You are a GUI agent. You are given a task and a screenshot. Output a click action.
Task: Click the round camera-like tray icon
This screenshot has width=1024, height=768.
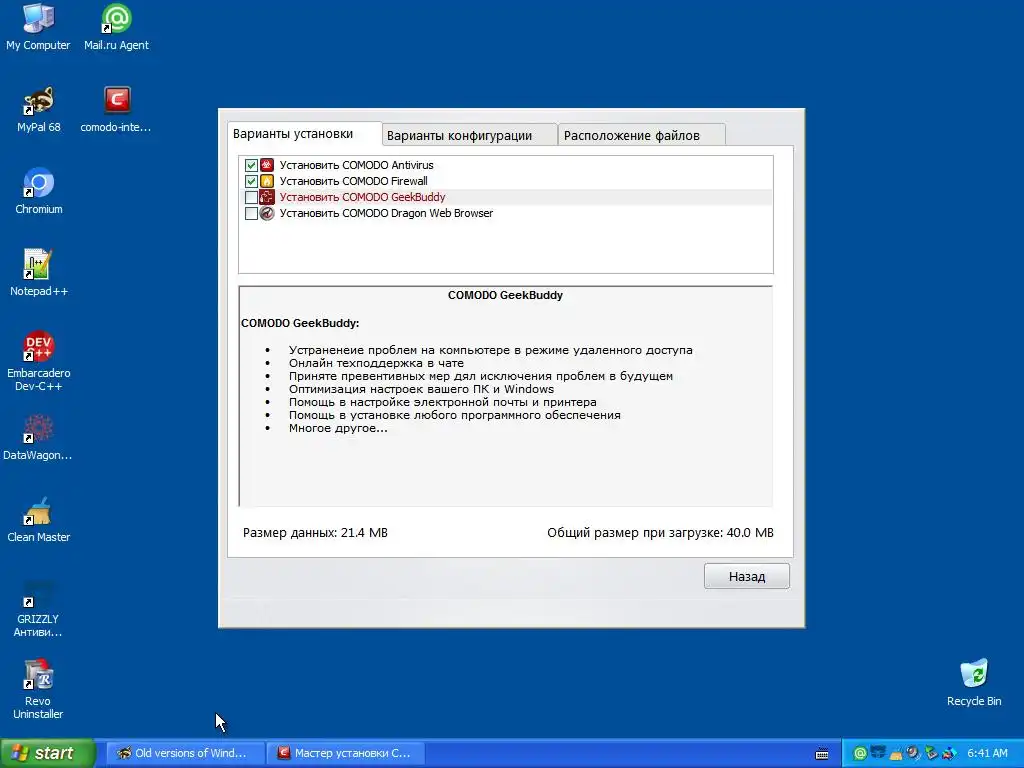[x=914, y=754]
